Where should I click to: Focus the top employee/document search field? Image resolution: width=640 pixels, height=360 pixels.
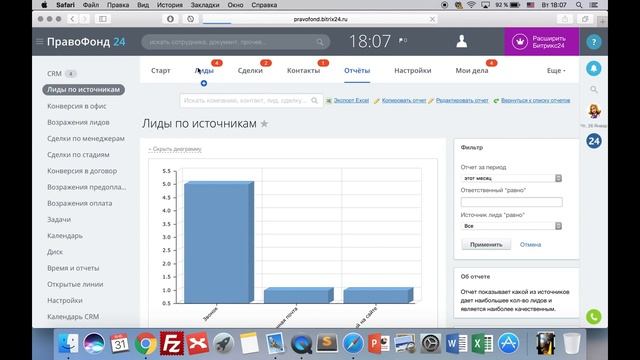236,42
